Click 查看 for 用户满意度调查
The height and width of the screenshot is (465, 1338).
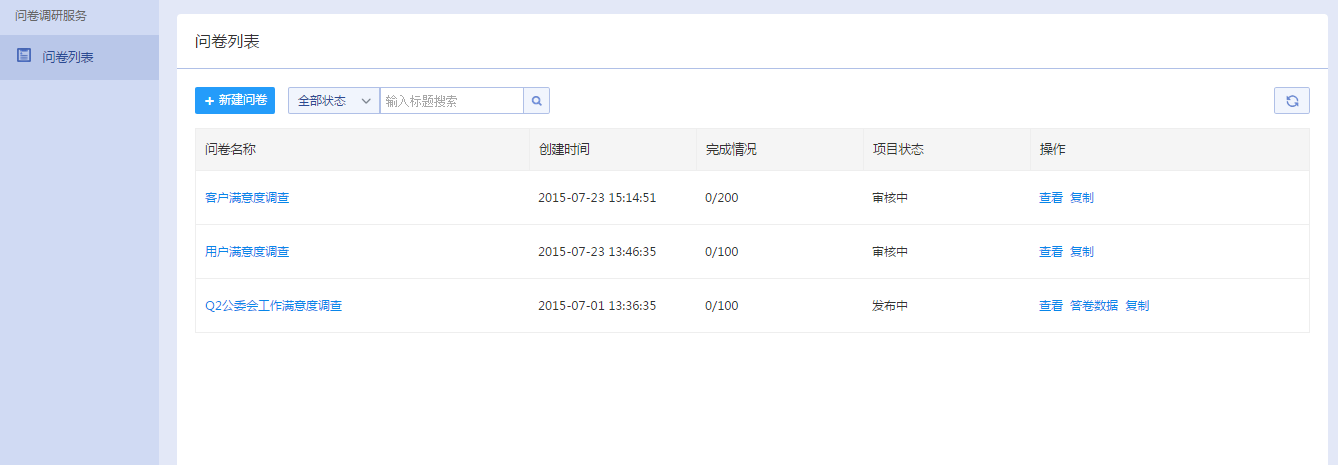(x=1051, y=252)
